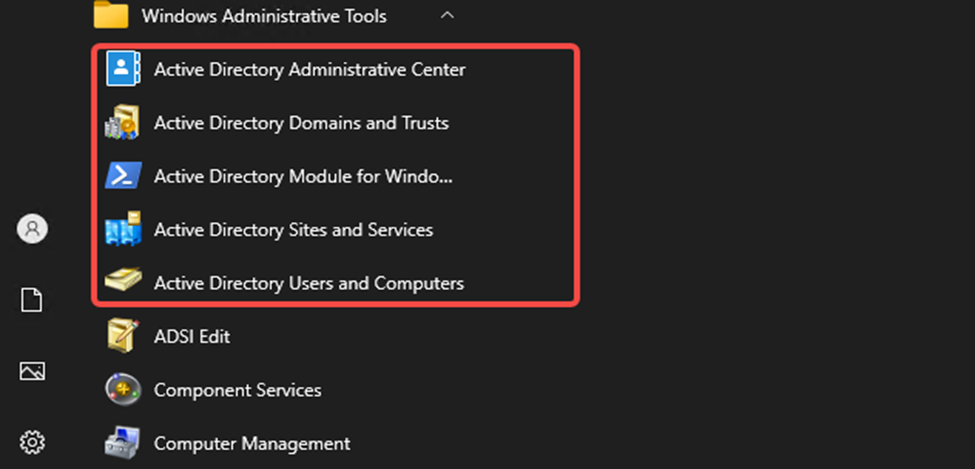Open Active Directory Administrative Center icon
The image size is (975, 469).
pyautogui.click(x=122, y=69)
